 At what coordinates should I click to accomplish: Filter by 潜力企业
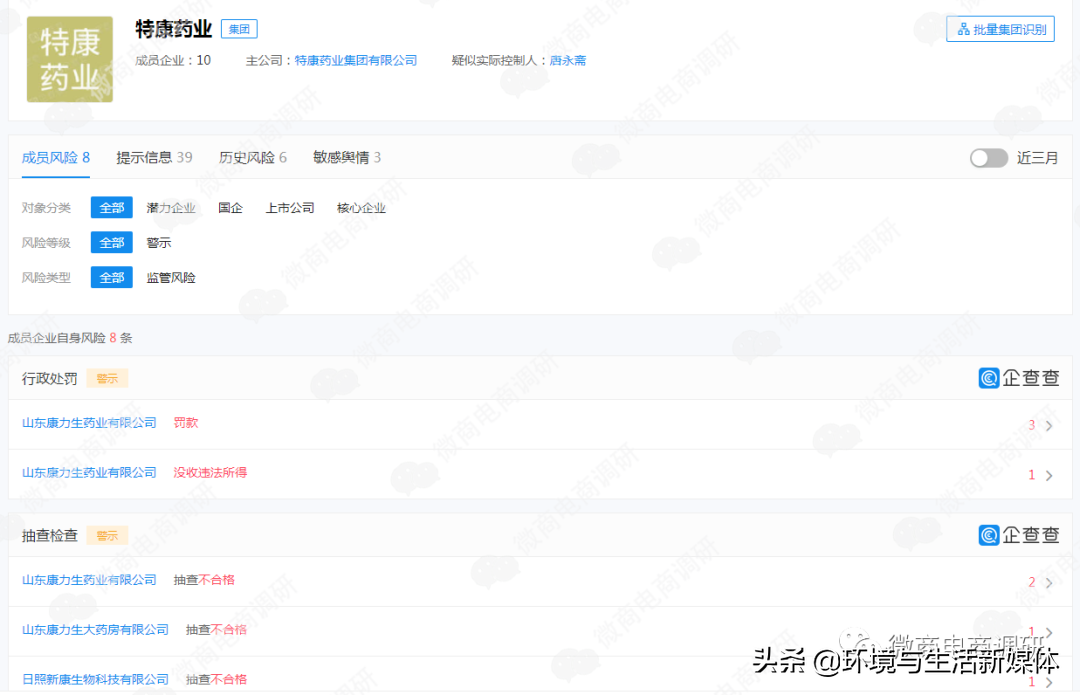171,208
